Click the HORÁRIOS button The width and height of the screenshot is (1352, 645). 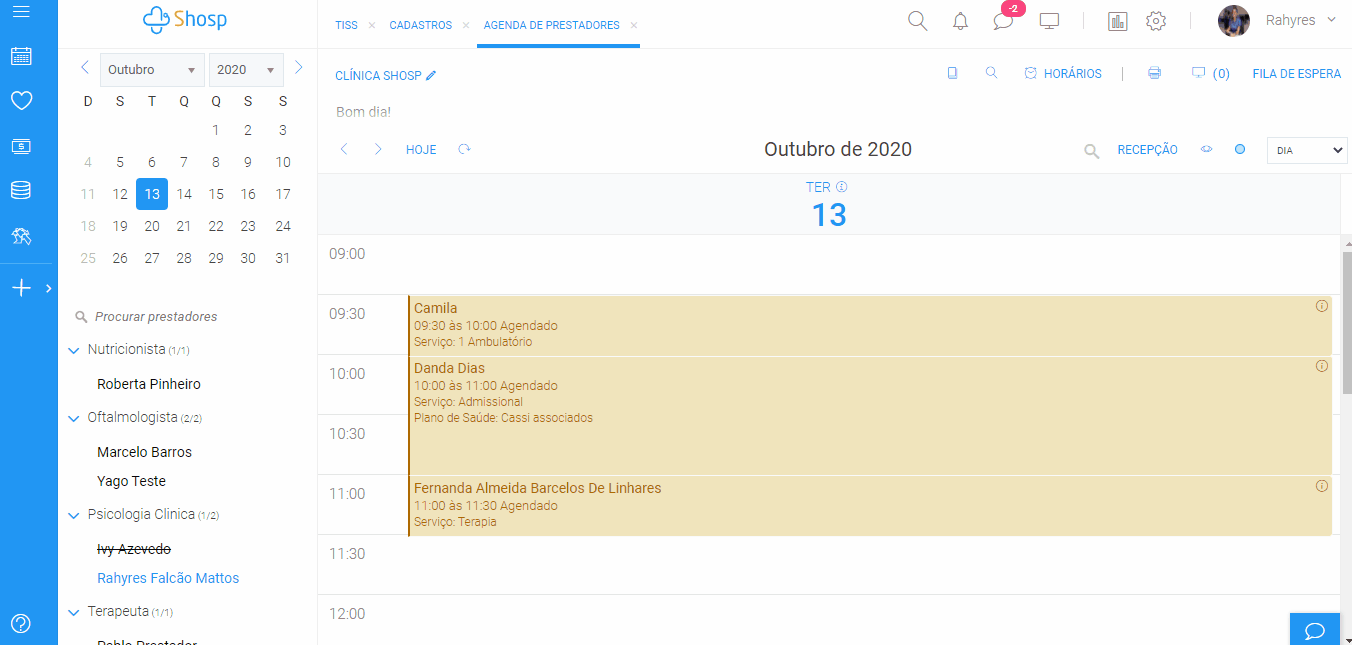pos(1062,73)
